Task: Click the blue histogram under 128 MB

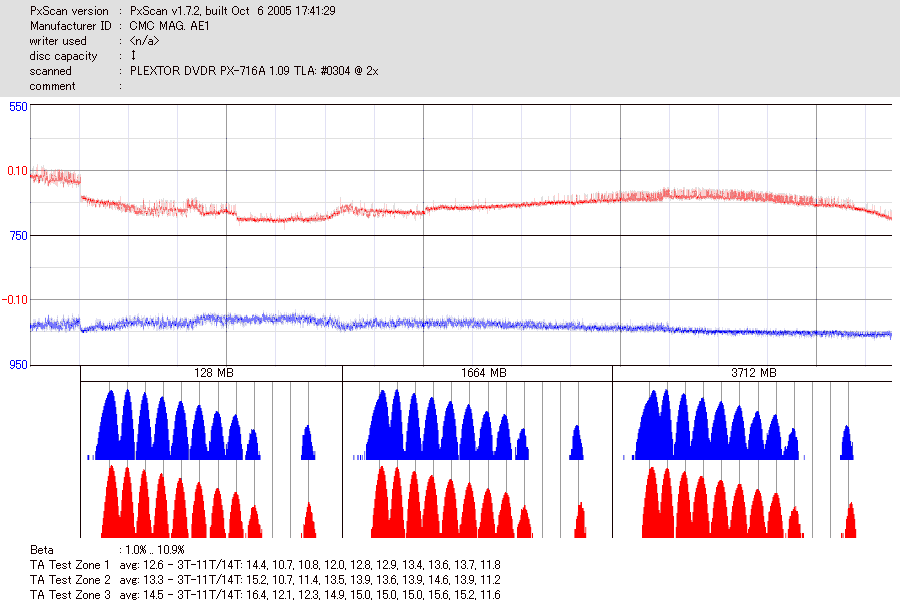Action: [201, 425]
